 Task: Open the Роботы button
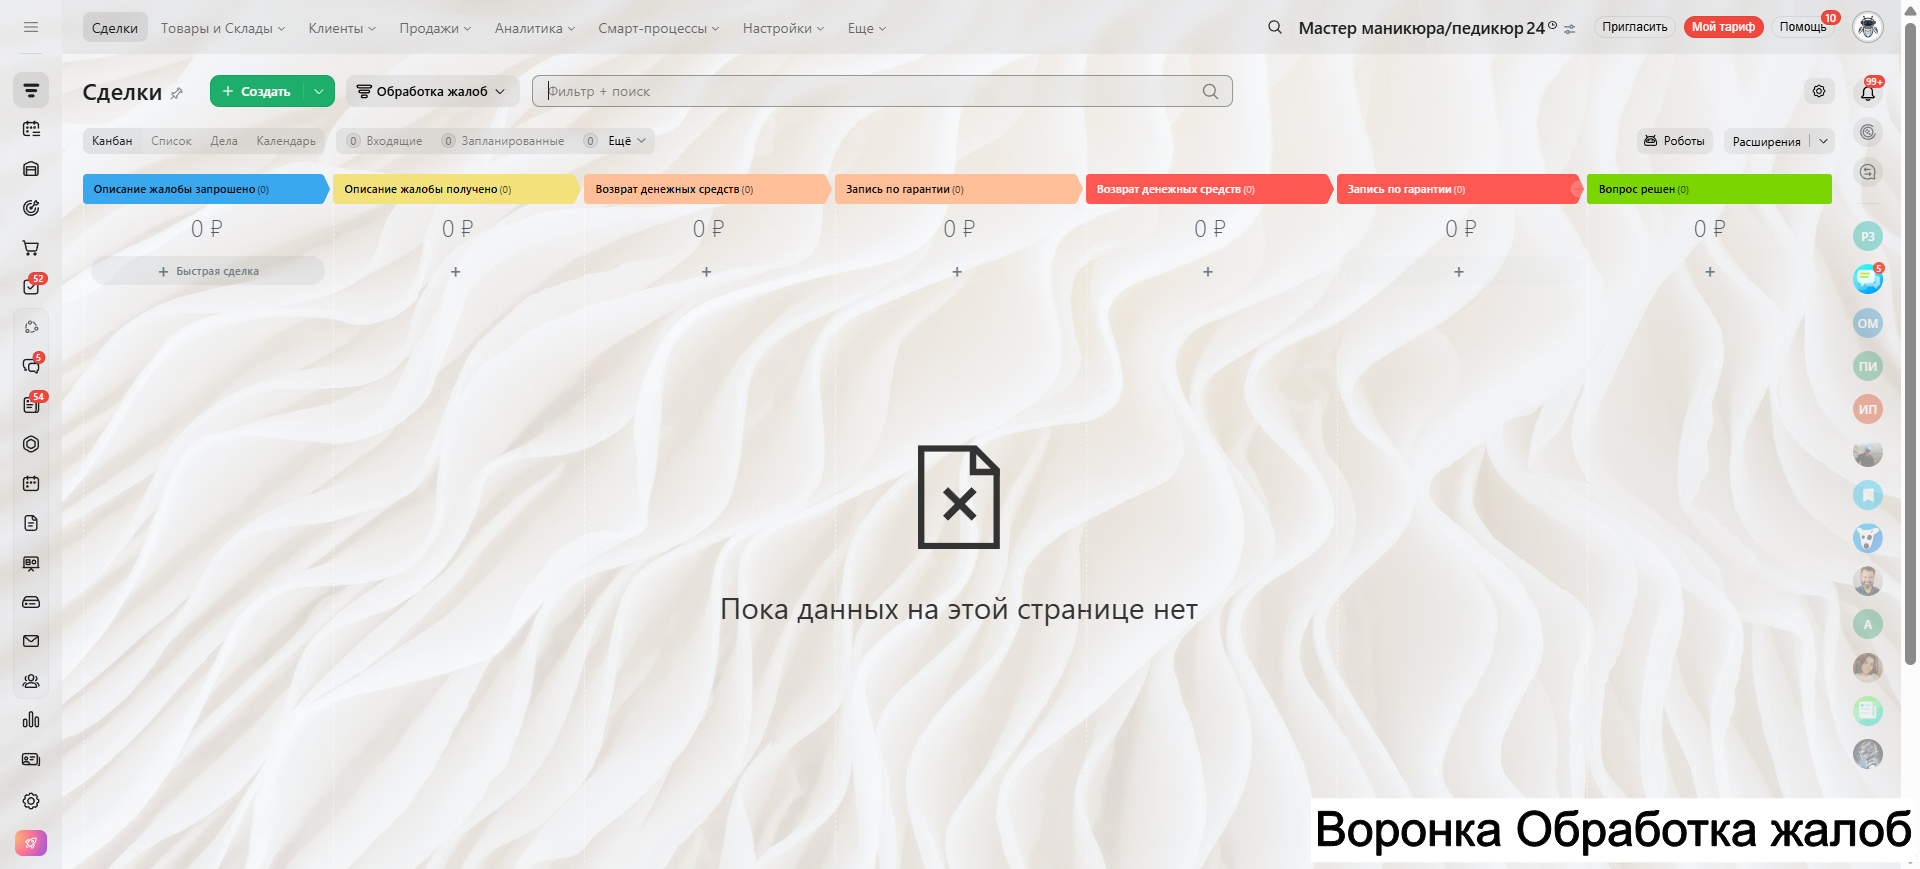click(1675, 141)
